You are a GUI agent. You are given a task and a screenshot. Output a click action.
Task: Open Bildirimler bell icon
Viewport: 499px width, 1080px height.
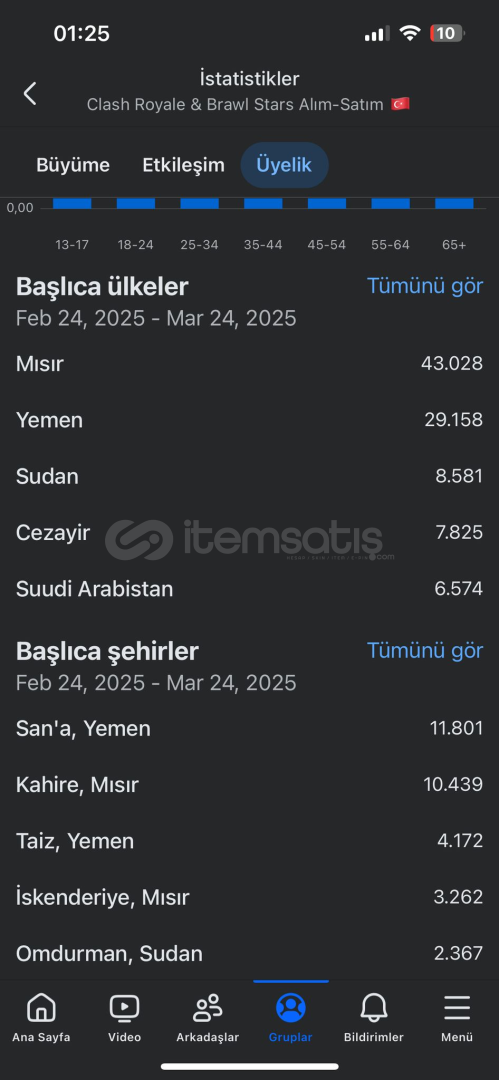coord(374,1008)
